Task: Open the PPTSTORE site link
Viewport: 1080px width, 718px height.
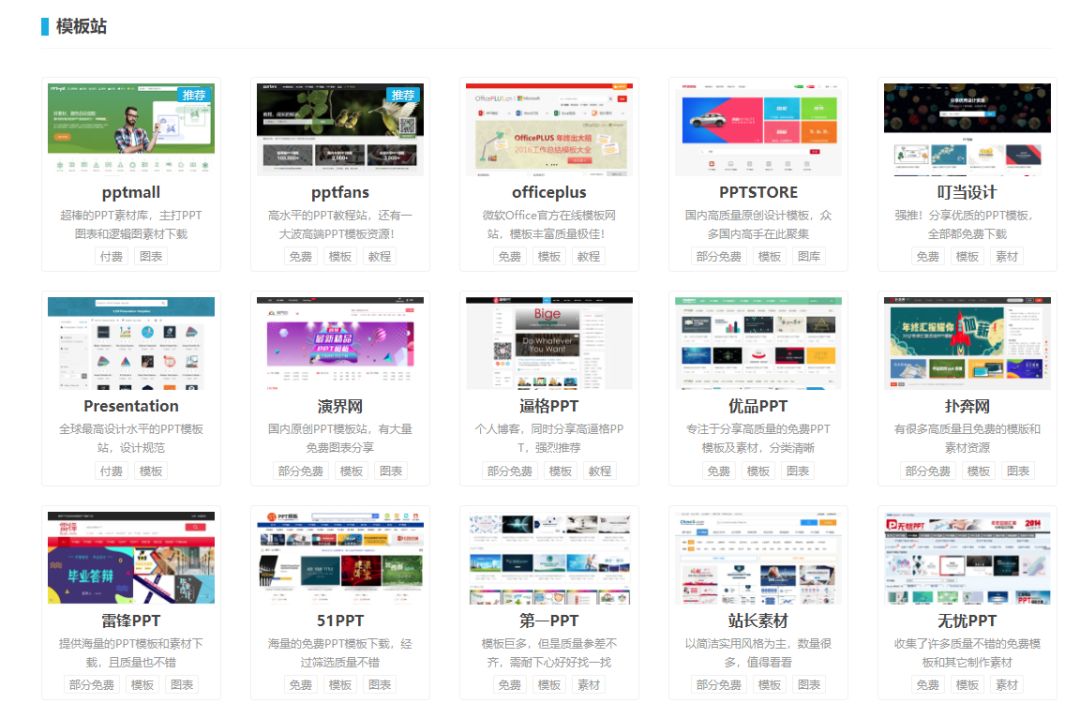Action: 758,192
